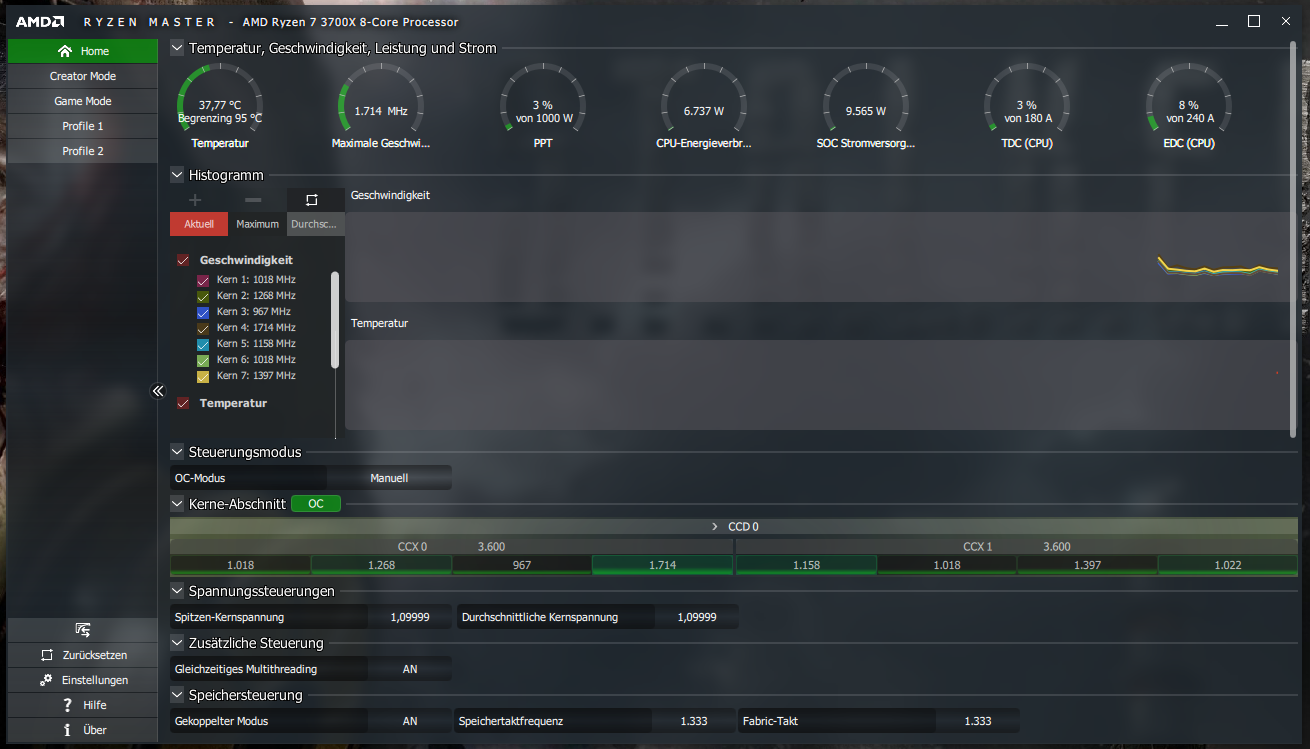The width and height of the screenshot is (1310, 749).
Task: Click the Fabric-Takt value 1.333
Action: [978, 721]
